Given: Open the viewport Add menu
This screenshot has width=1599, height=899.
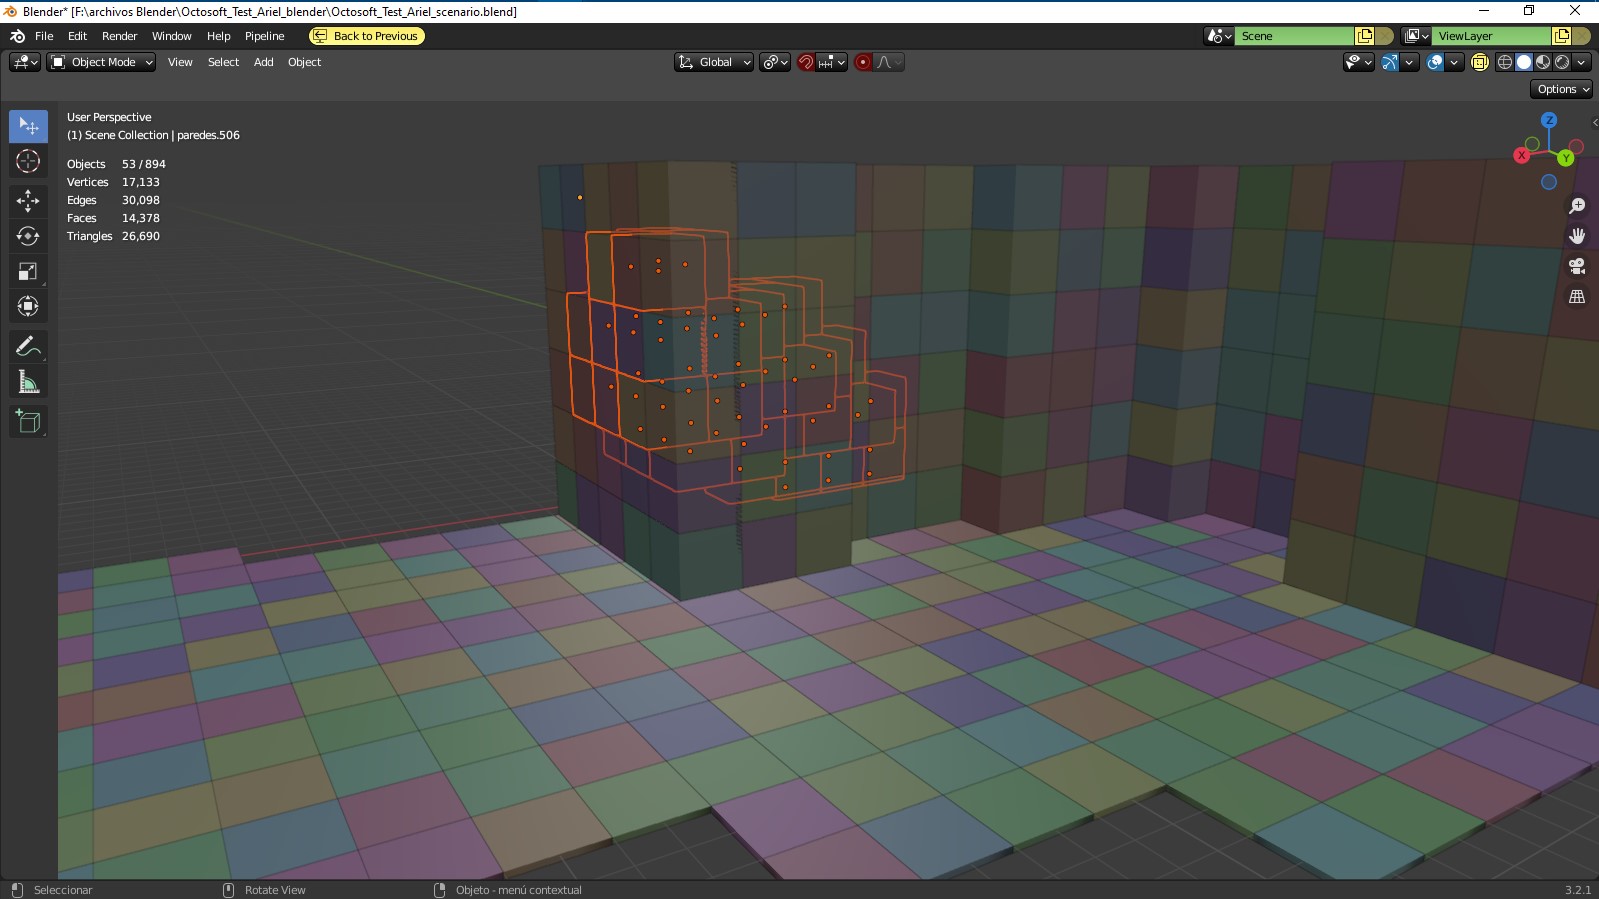Looking at the screenshot, I should [x=263, y=62].
